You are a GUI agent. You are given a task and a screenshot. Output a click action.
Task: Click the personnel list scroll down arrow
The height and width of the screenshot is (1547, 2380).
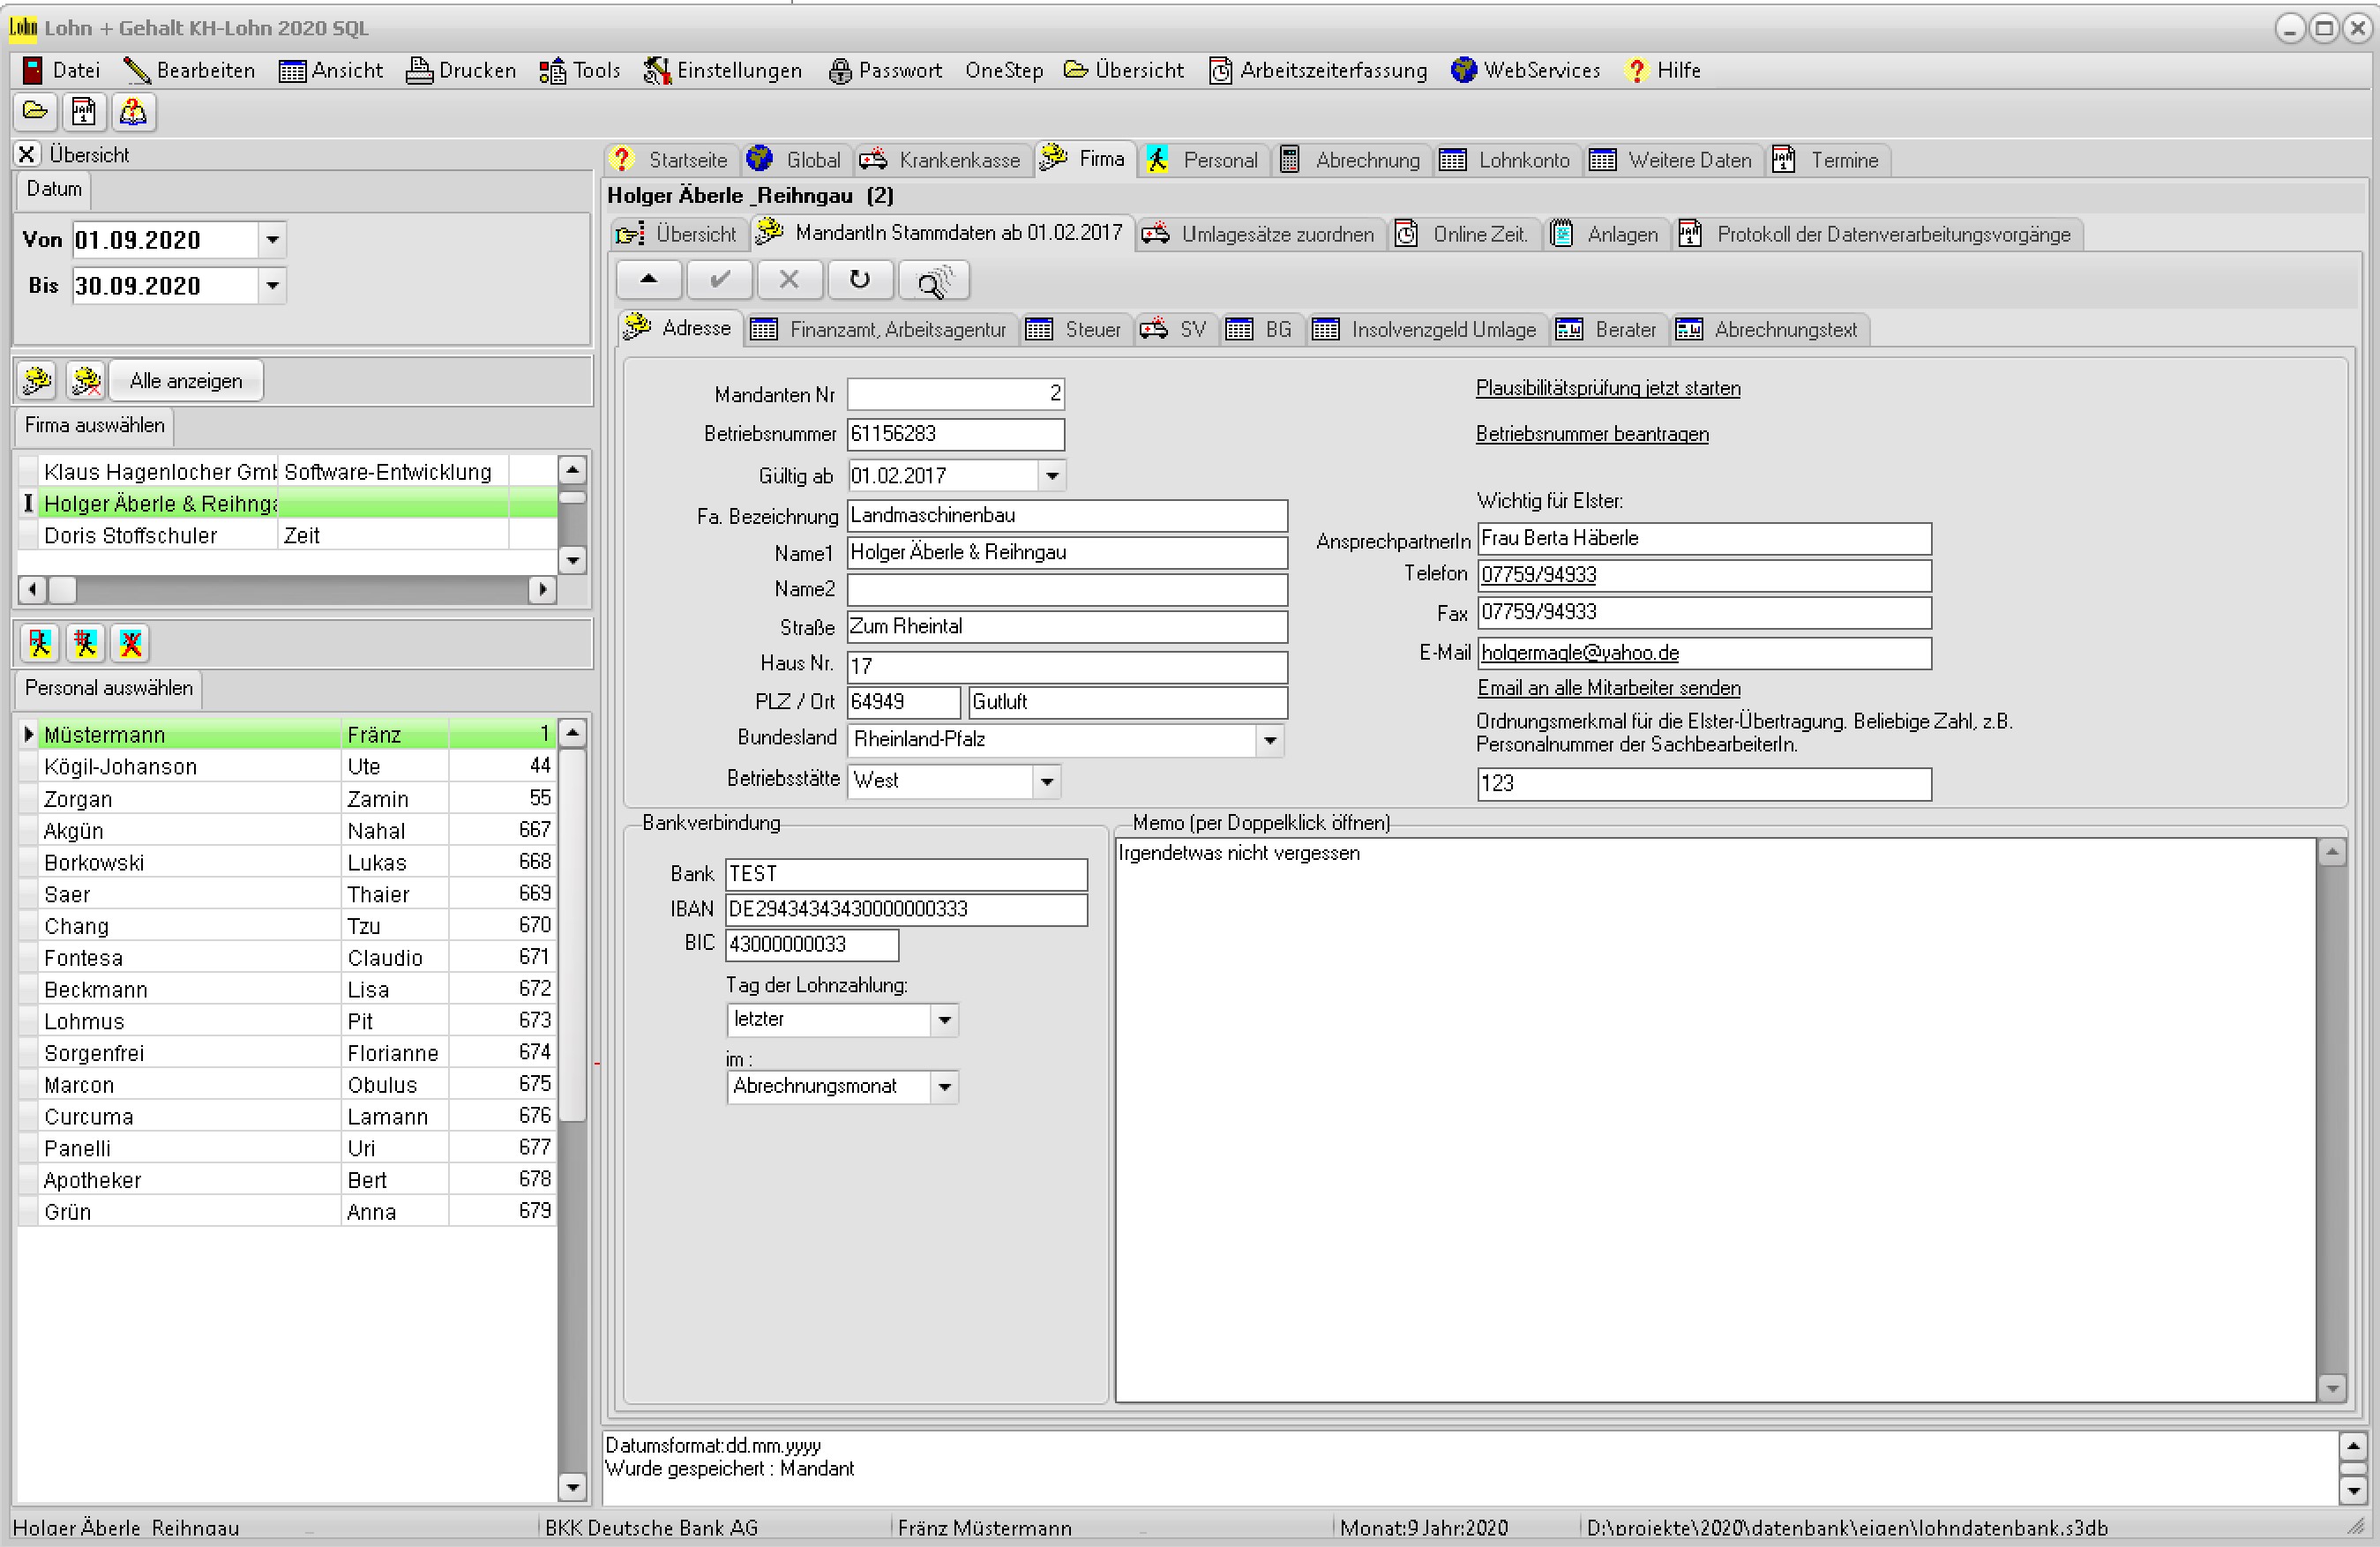572,1487
